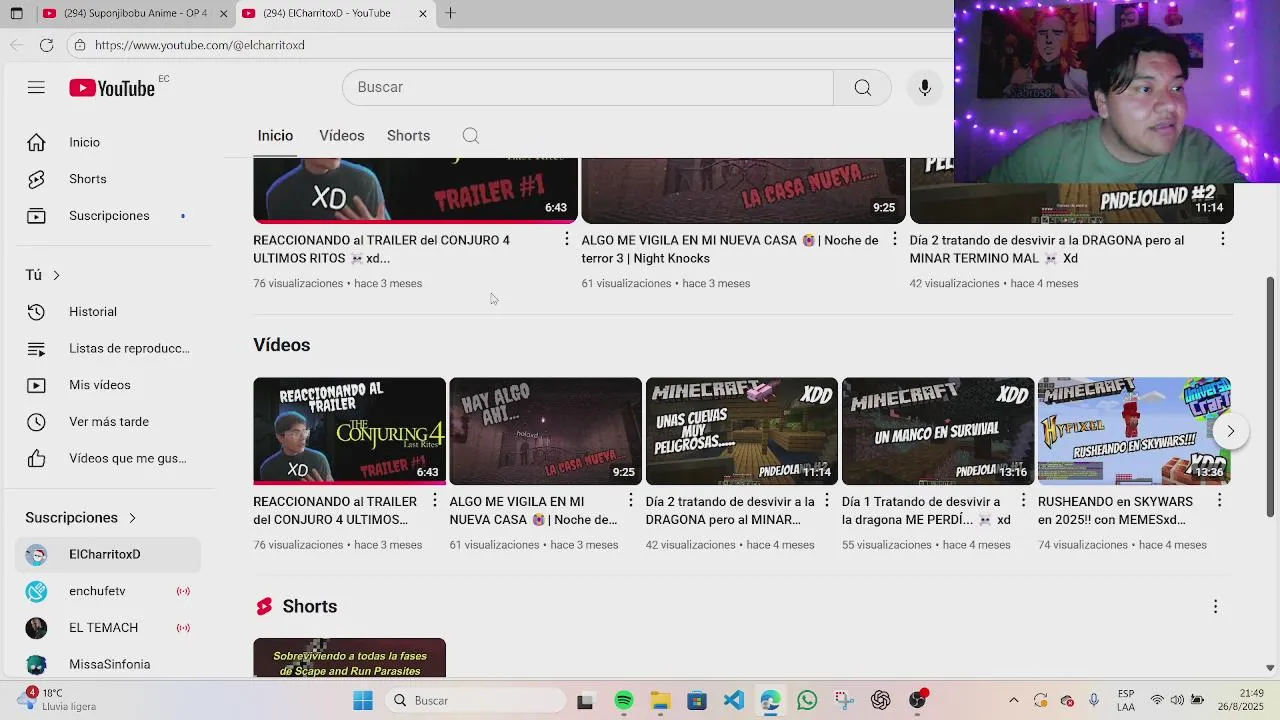Expand the Tú section chevron

(x=56, y=275)
